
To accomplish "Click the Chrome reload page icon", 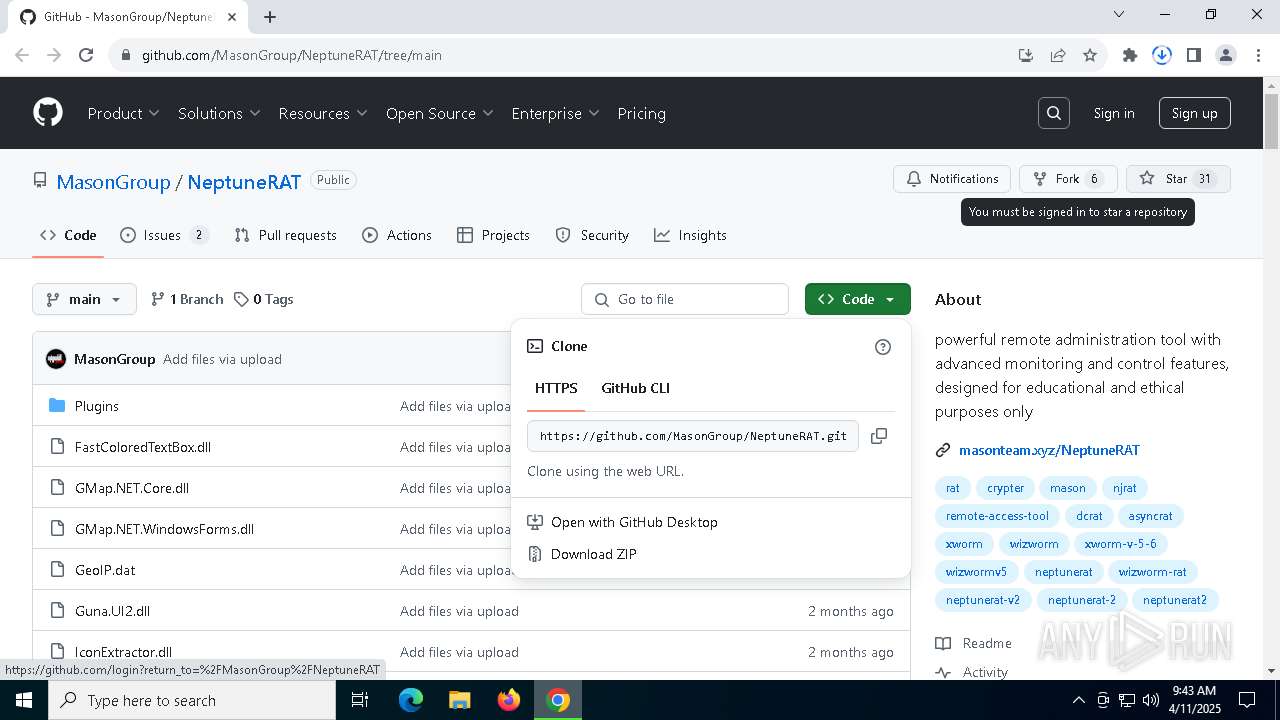I will click(86, 55).
